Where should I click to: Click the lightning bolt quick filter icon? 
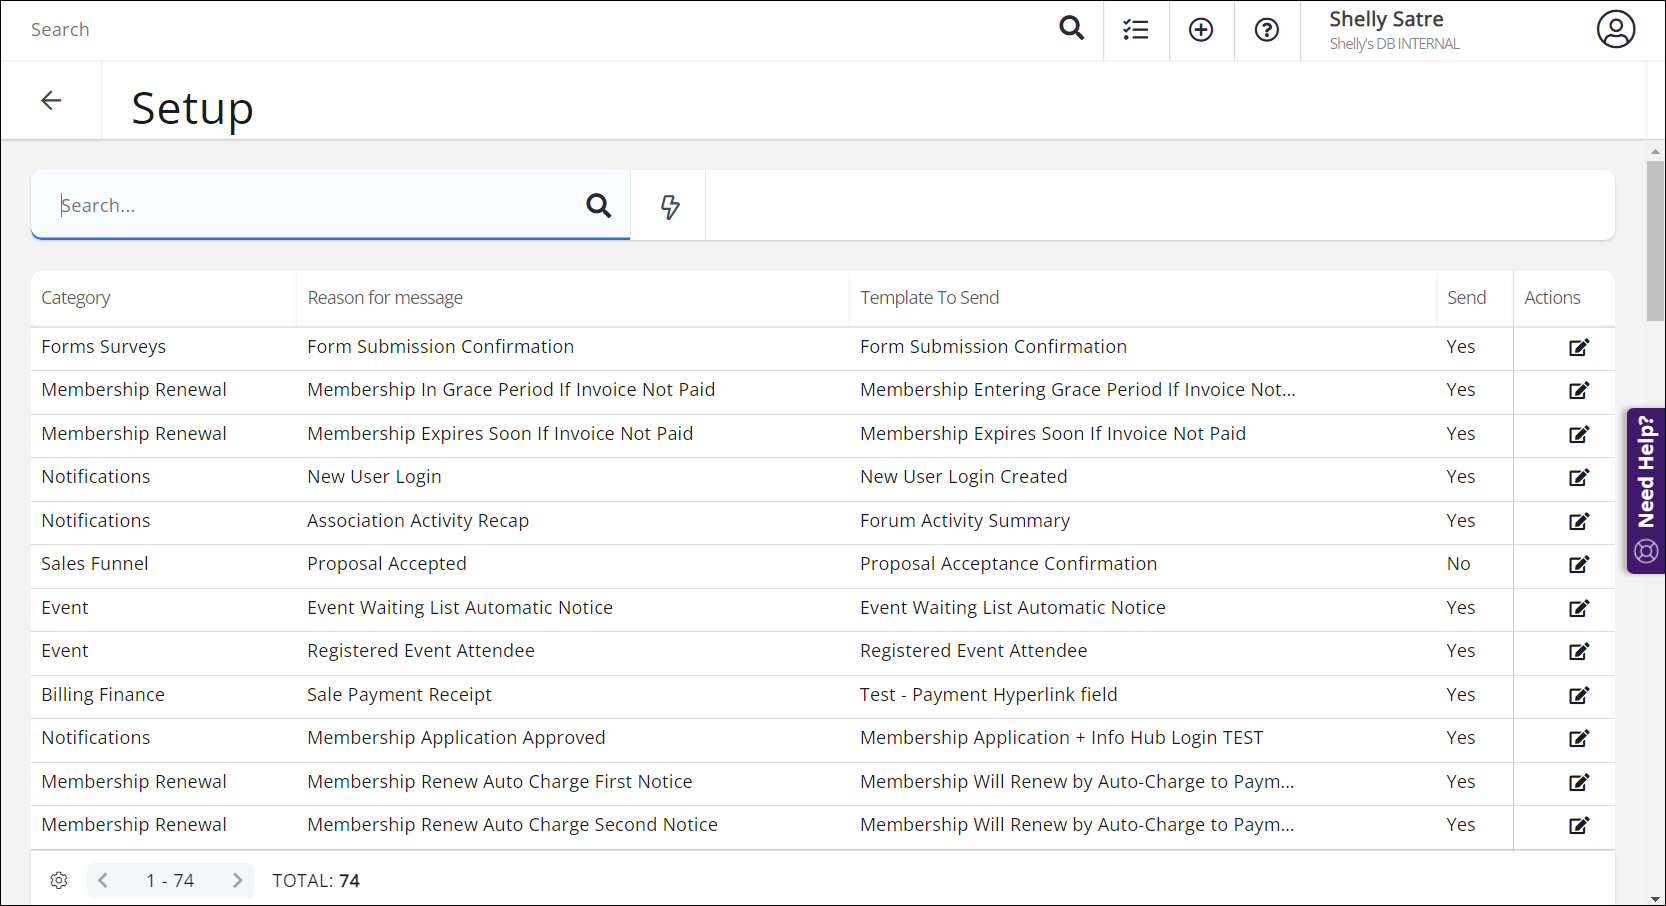tap(669, 206)
